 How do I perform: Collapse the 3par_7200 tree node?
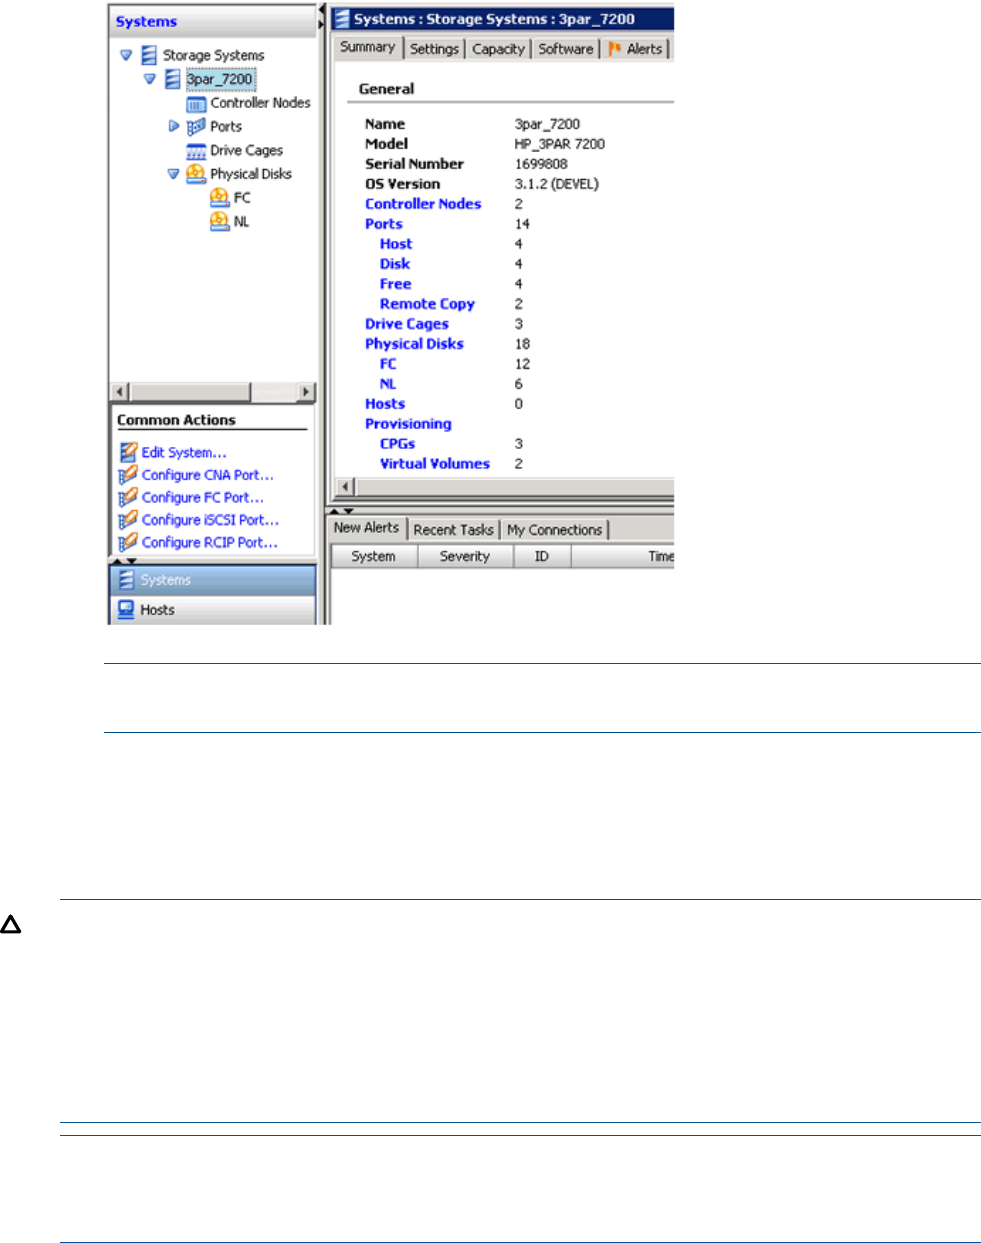[150, 79]
